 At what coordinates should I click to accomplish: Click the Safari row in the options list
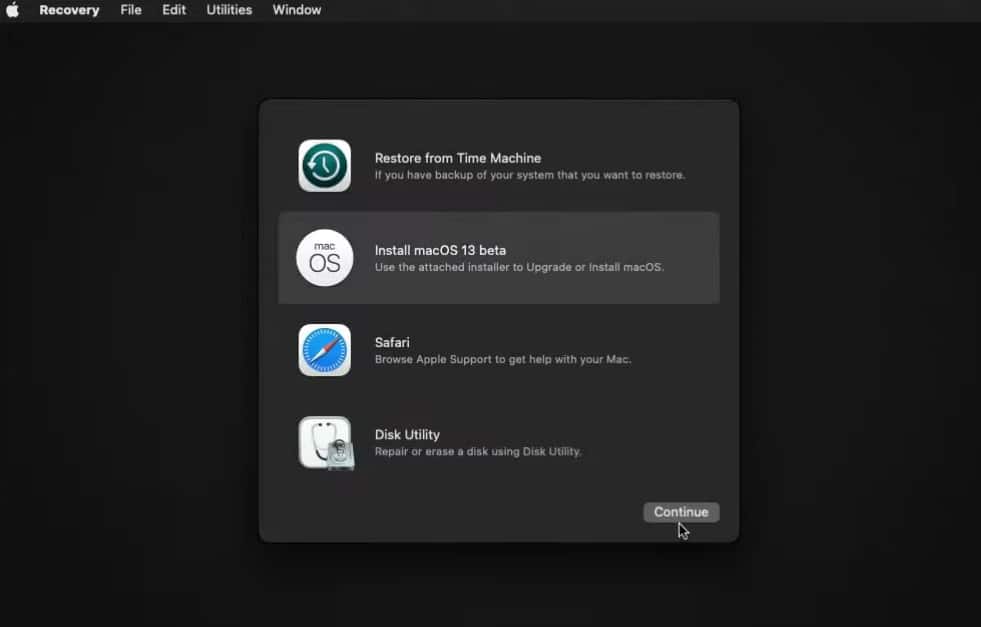(498, 350)
